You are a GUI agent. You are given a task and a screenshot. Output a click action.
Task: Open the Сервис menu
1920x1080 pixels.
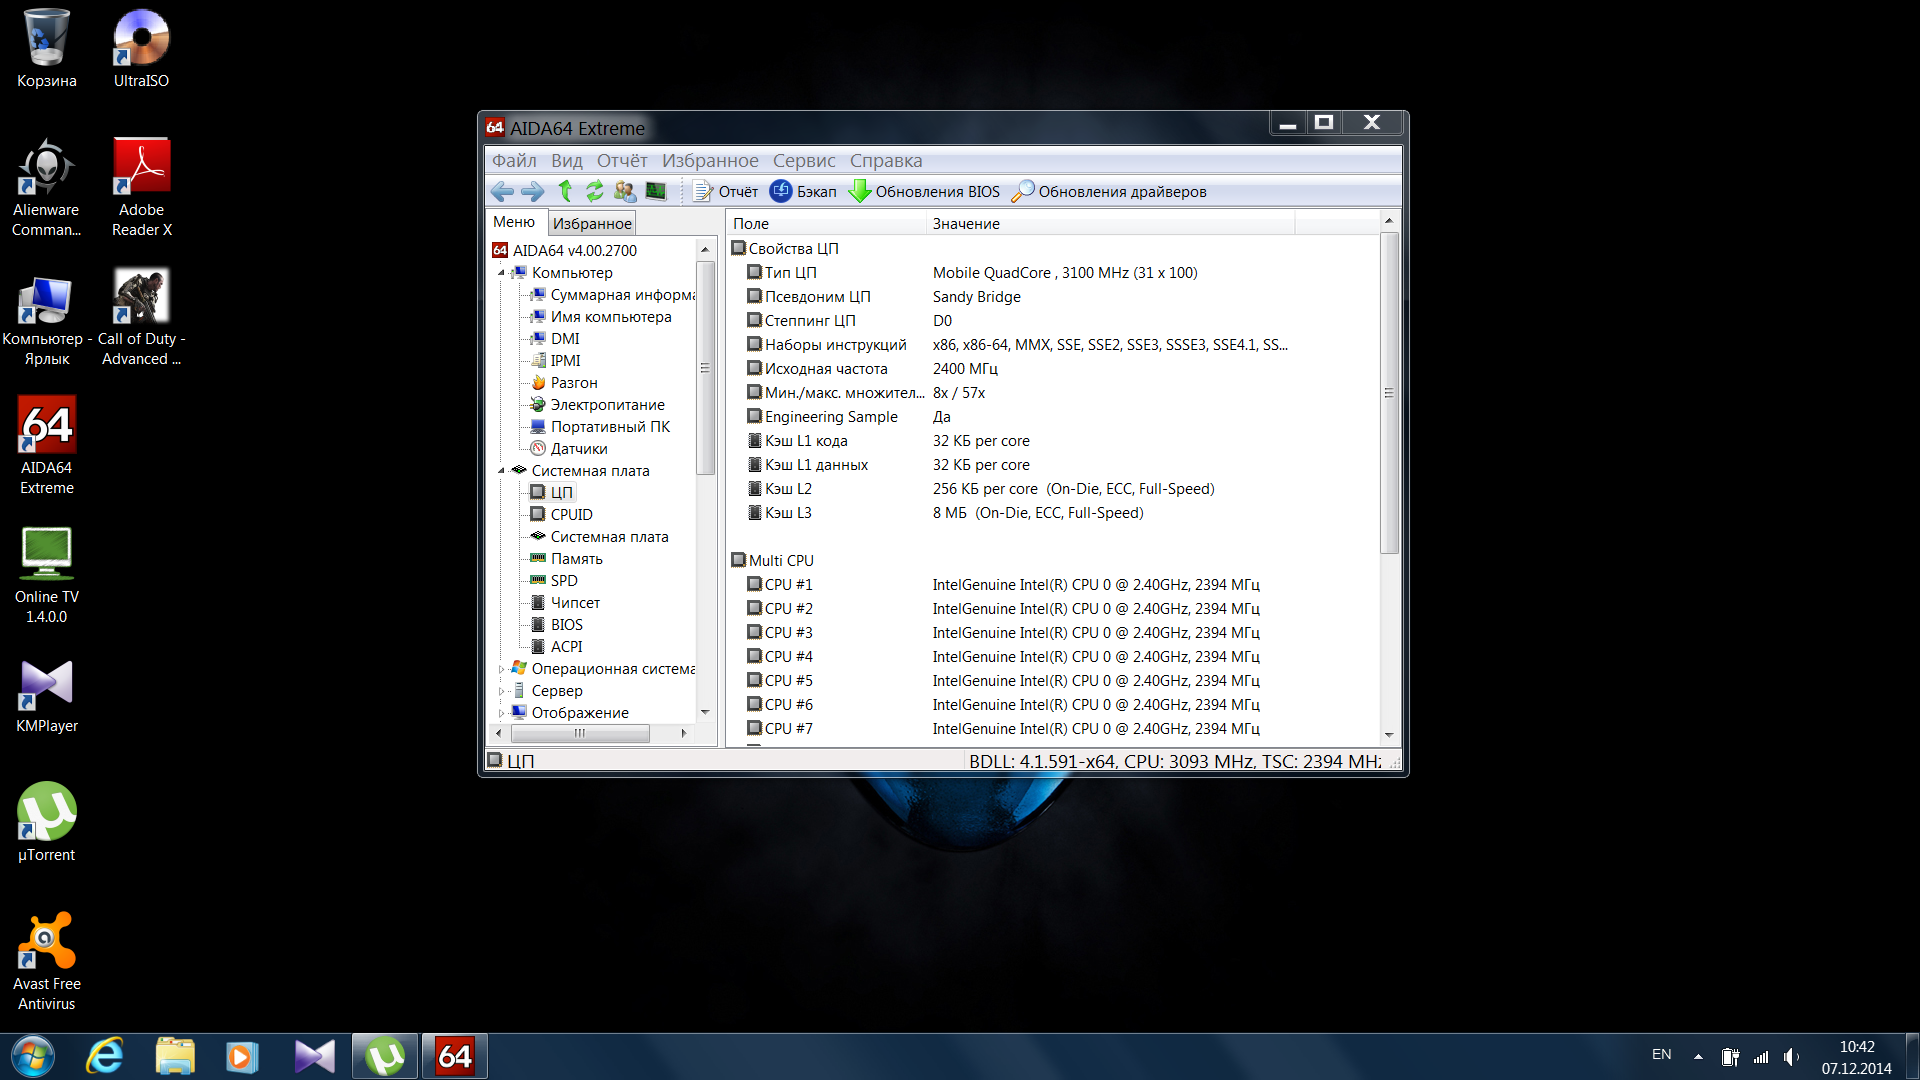(x=804, y=161)
